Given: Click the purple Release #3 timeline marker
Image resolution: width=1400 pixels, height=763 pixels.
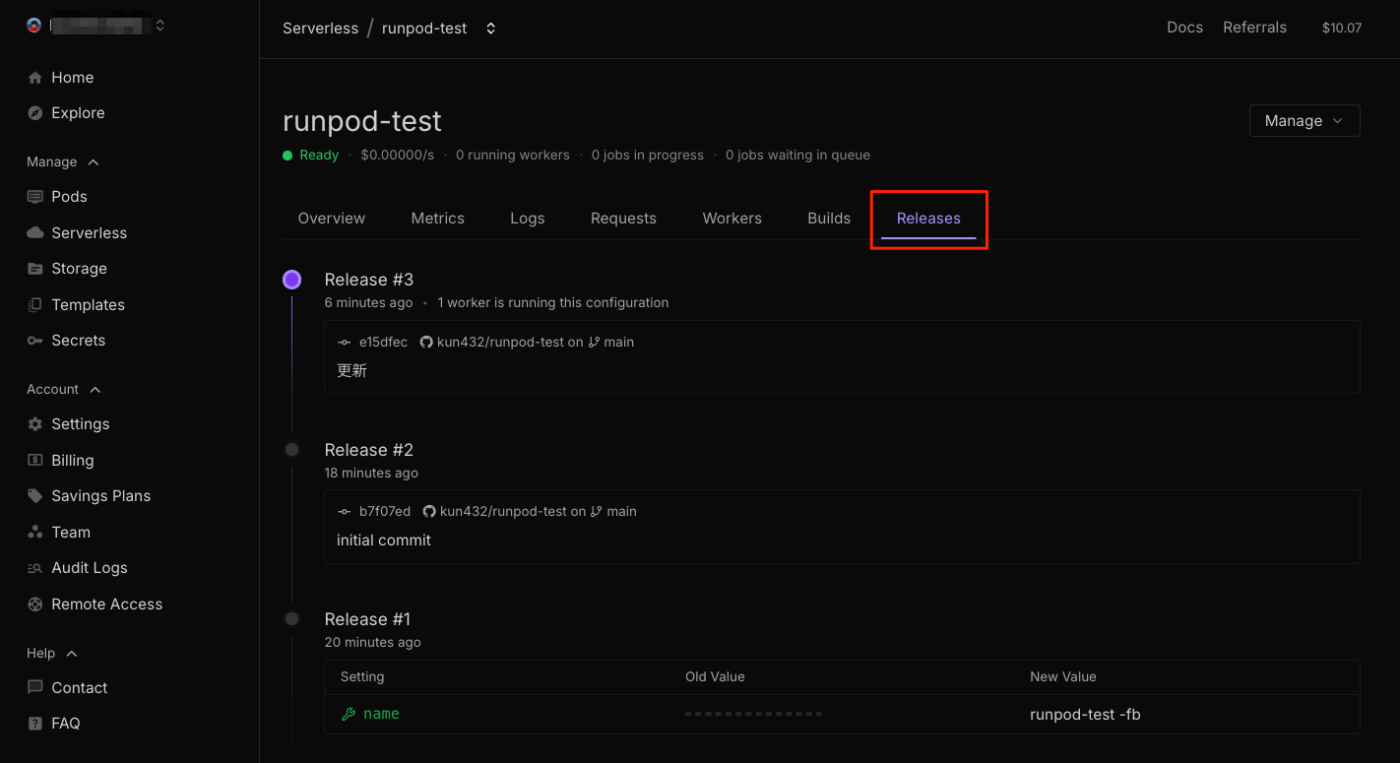Looking at the screenshot, I should [292, 280].
